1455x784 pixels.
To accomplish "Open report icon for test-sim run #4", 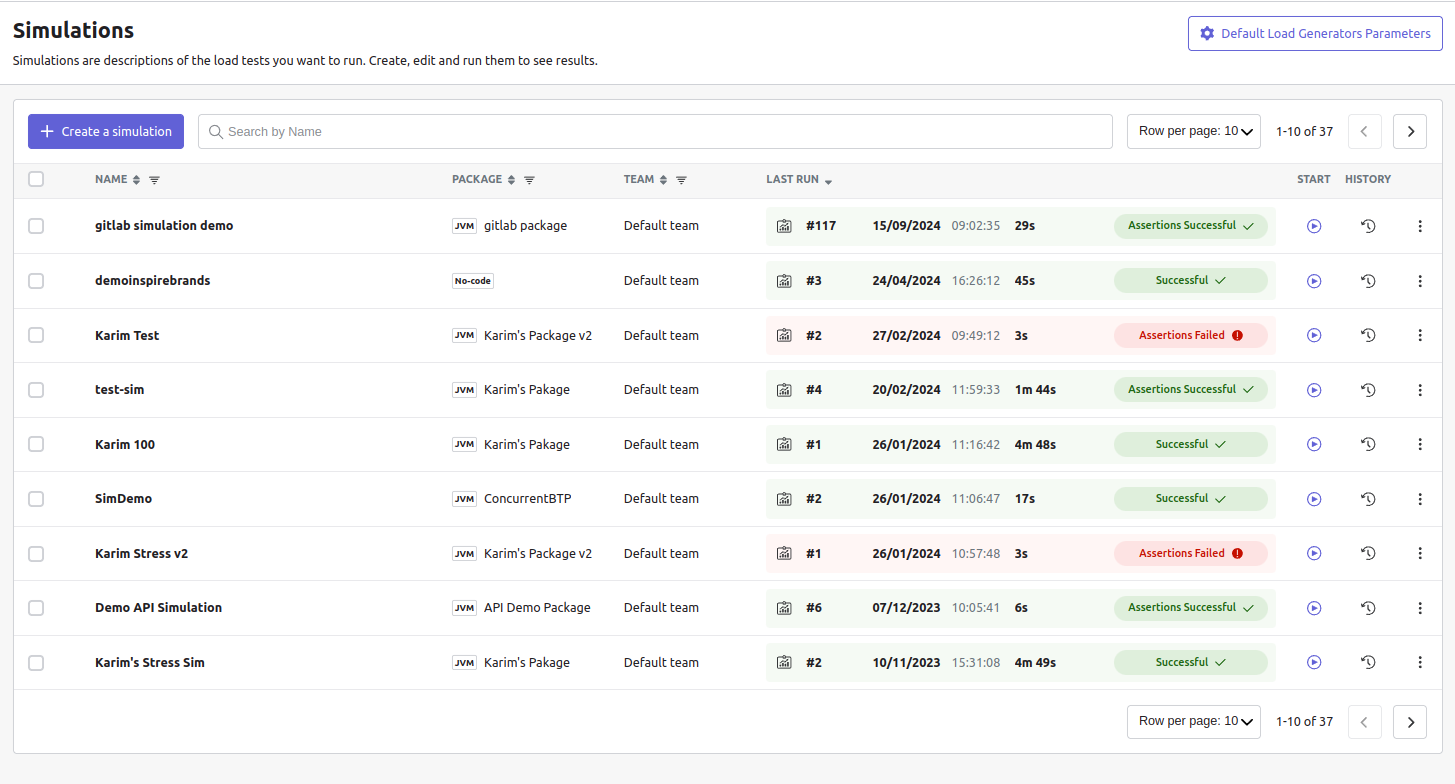I will tap(785, 390).
